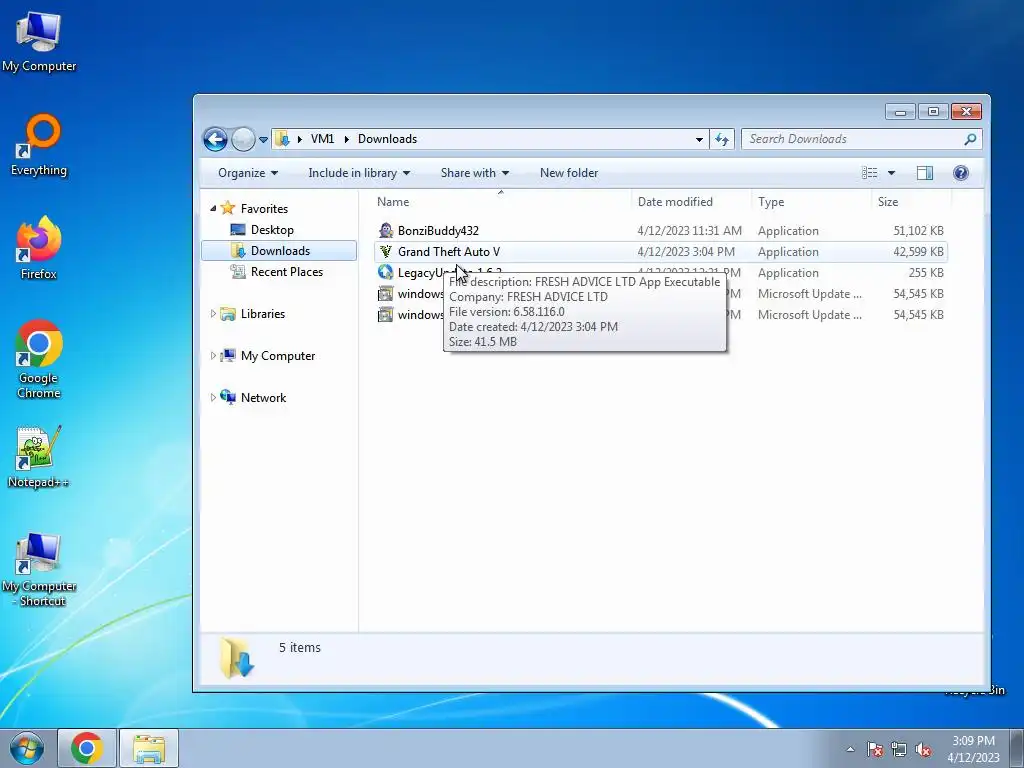The width and height of the screenshot is (1024, 768).
Task: Open the Include in library menu
Action: [x=359, y=173]
